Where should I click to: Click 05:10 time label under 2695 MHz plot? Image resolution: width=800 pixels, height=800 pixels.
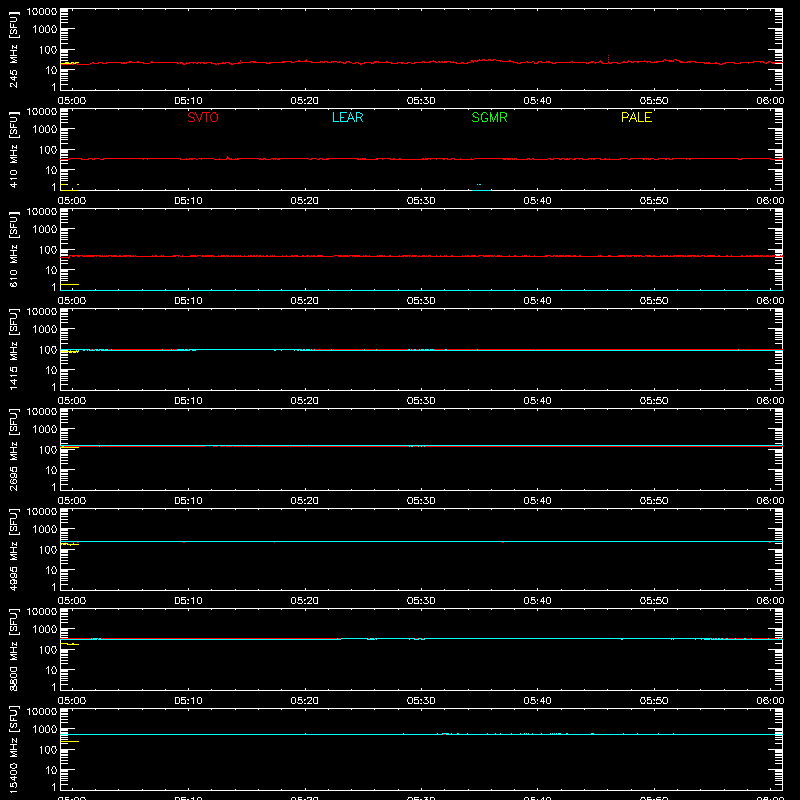click(188, 501)
